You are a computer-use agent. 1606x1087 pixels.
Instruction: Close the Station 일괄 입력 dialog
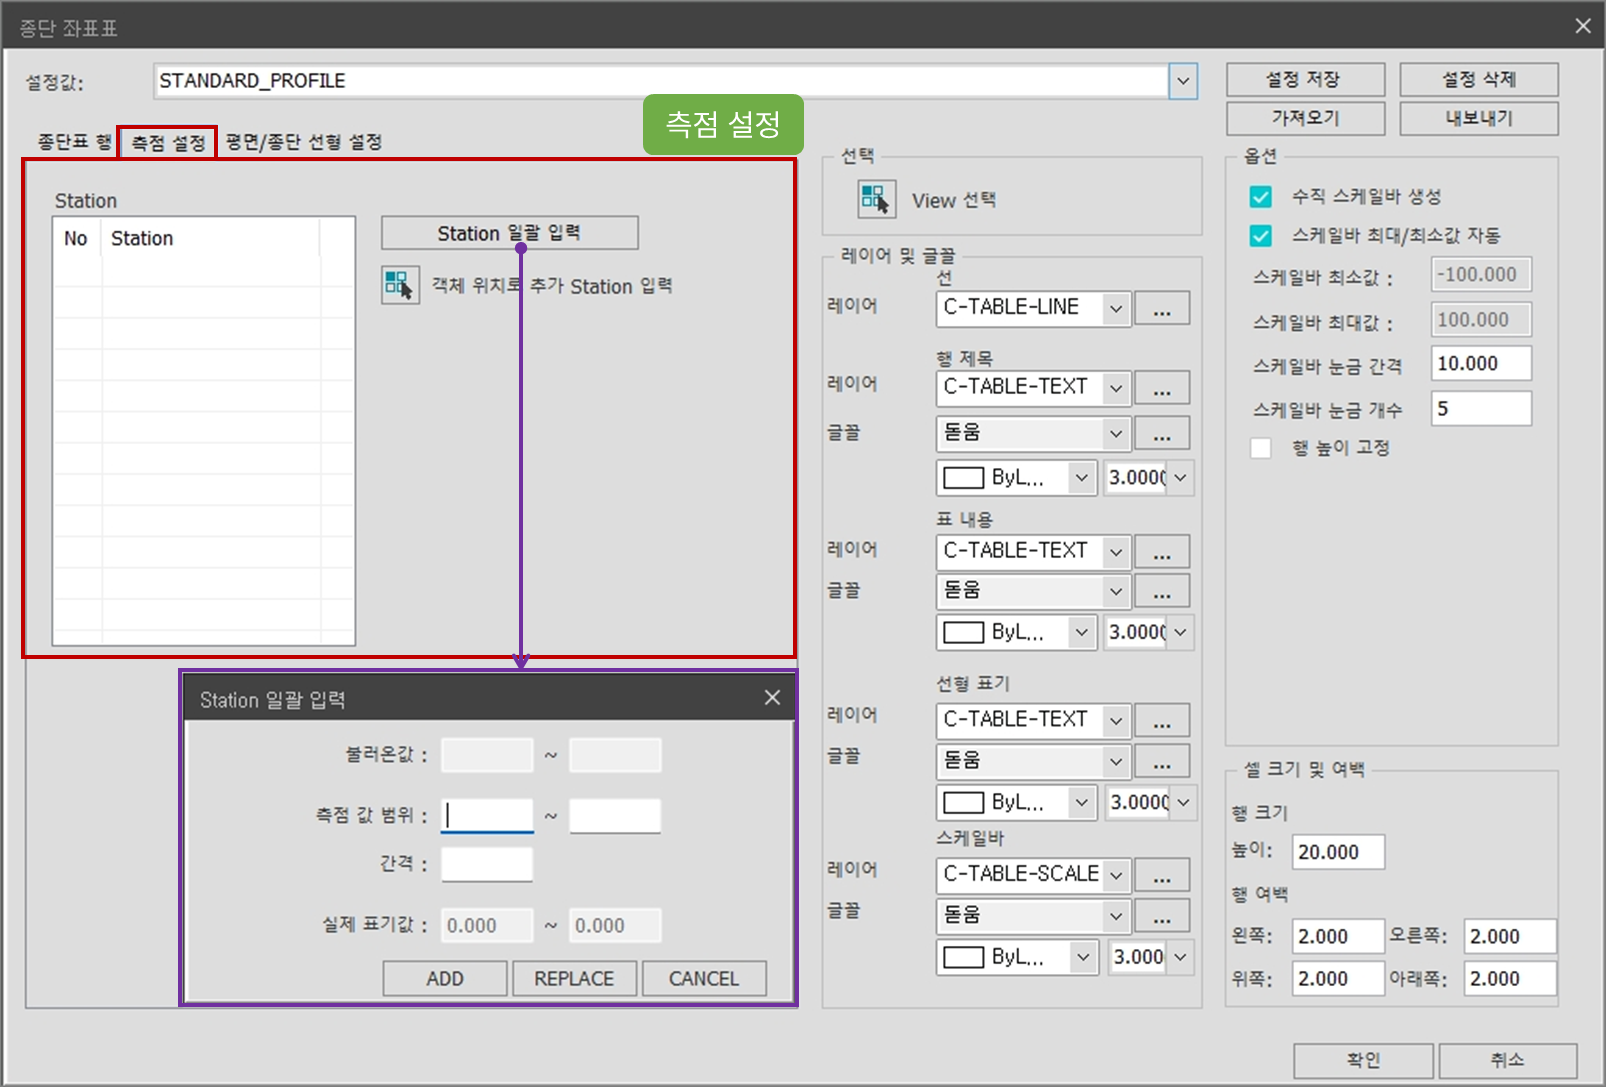point(772,698)
